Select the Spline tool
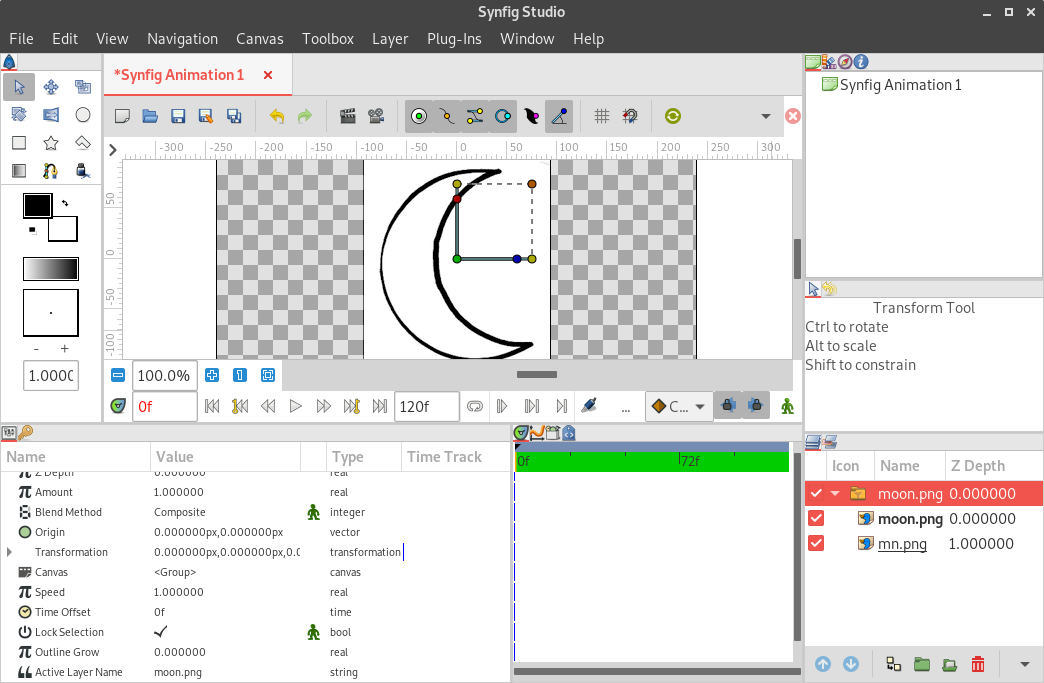Viewport: 1044px width, 683px height. click(50, 170)
